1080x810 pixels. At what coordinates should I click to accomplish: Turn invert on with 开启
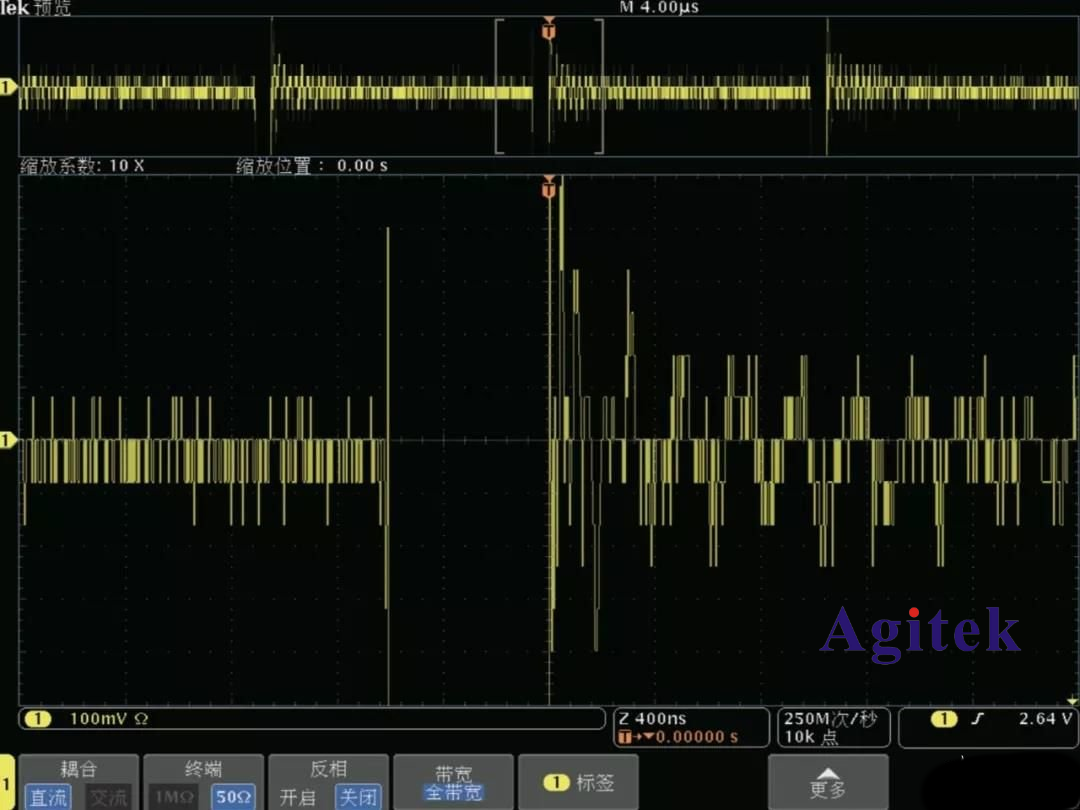(297, 797)
